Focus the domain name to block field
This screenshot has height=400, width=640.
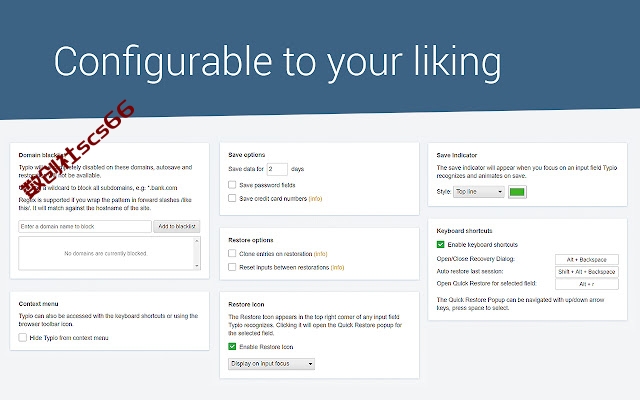[85, 226]
